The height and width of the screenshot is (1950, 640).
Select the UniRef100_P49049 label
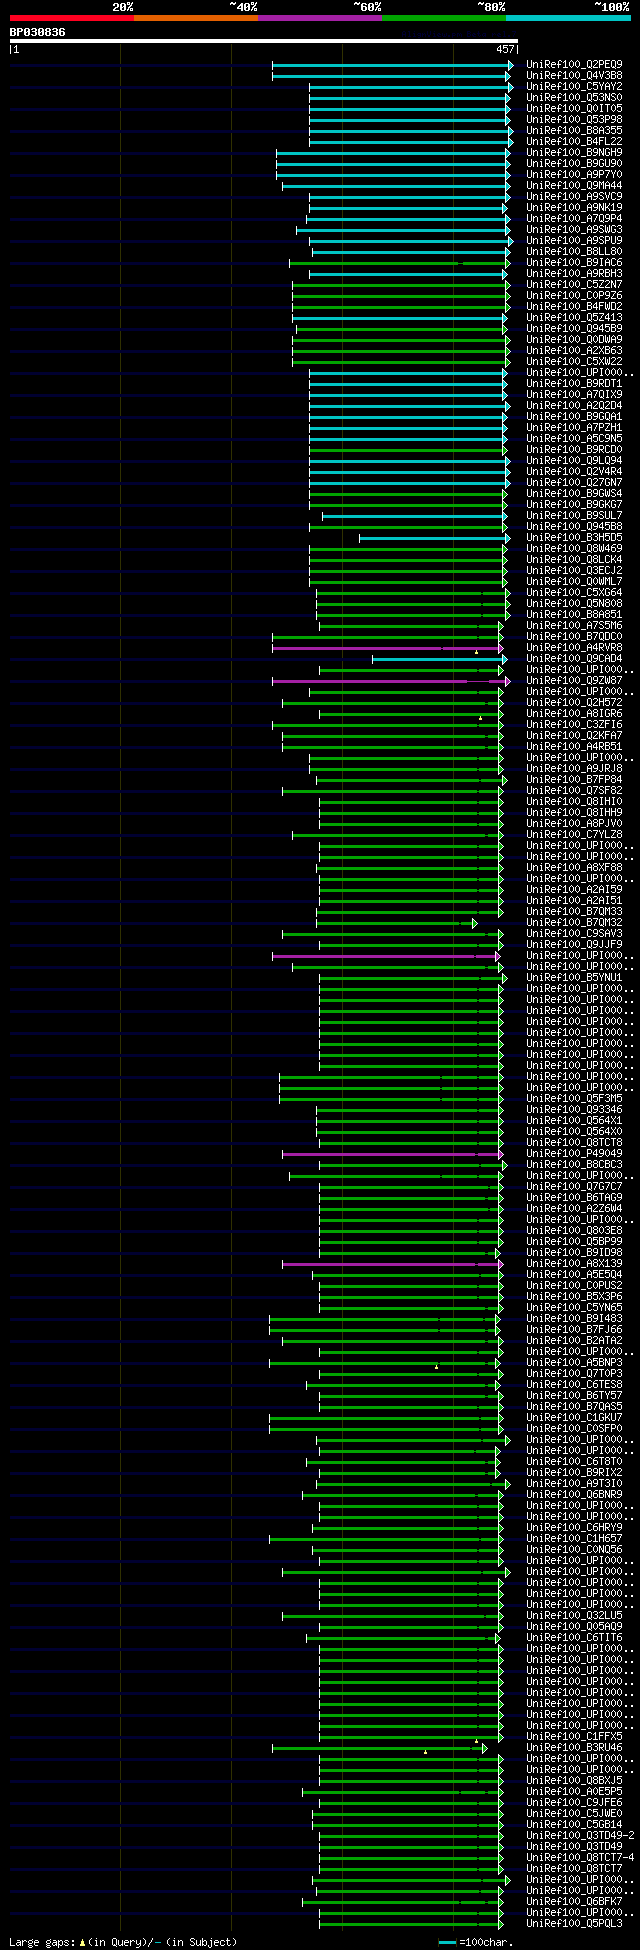(x=574, y=1153)
